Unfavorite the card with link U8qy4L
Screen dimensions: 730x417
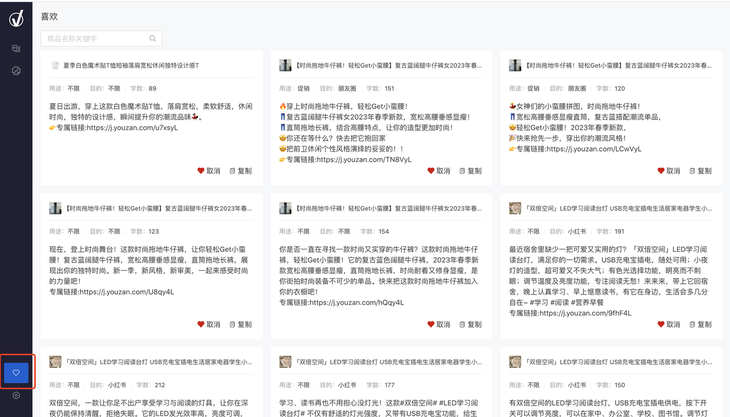(208, 324)
